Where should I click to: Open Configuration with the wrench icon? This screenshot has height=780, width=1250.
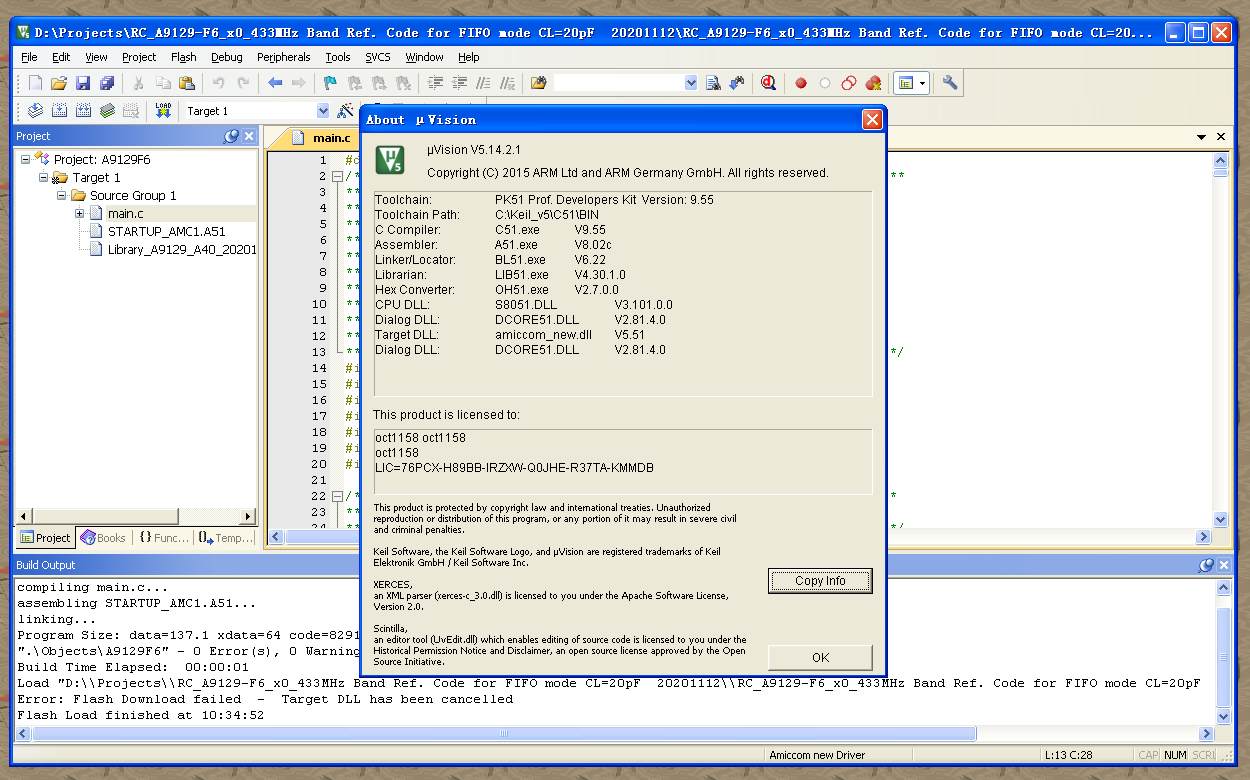tap(950, 83)
